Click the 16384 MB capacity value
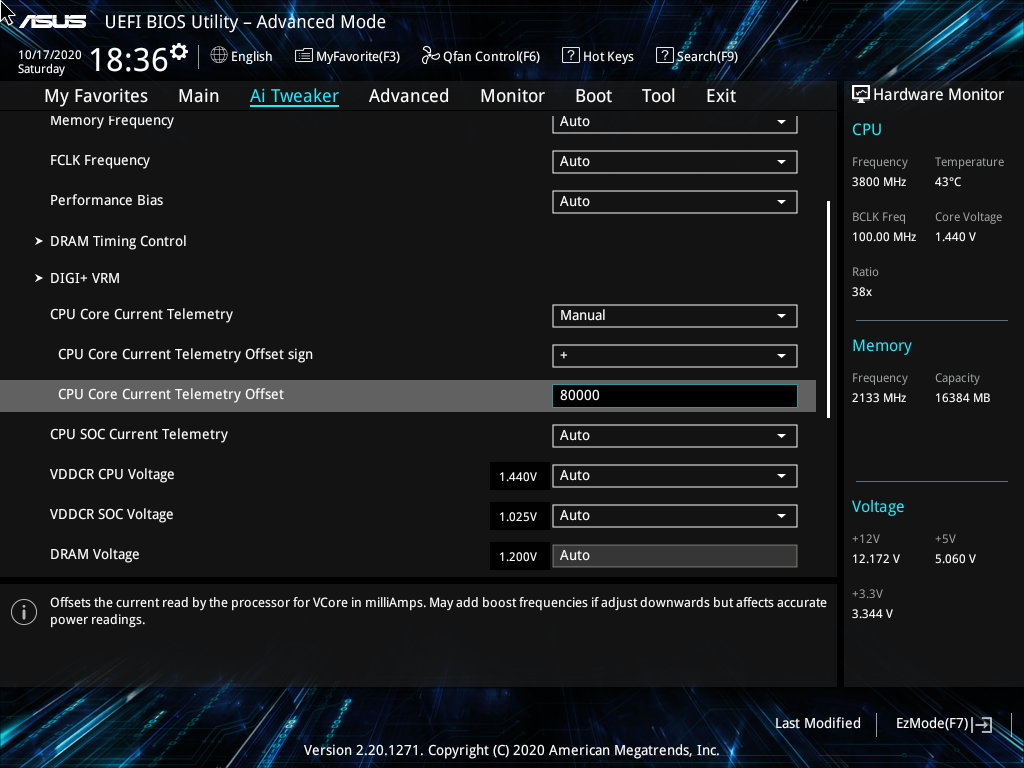The height and width of the screenshot is (768, 1024). (963, 398)
